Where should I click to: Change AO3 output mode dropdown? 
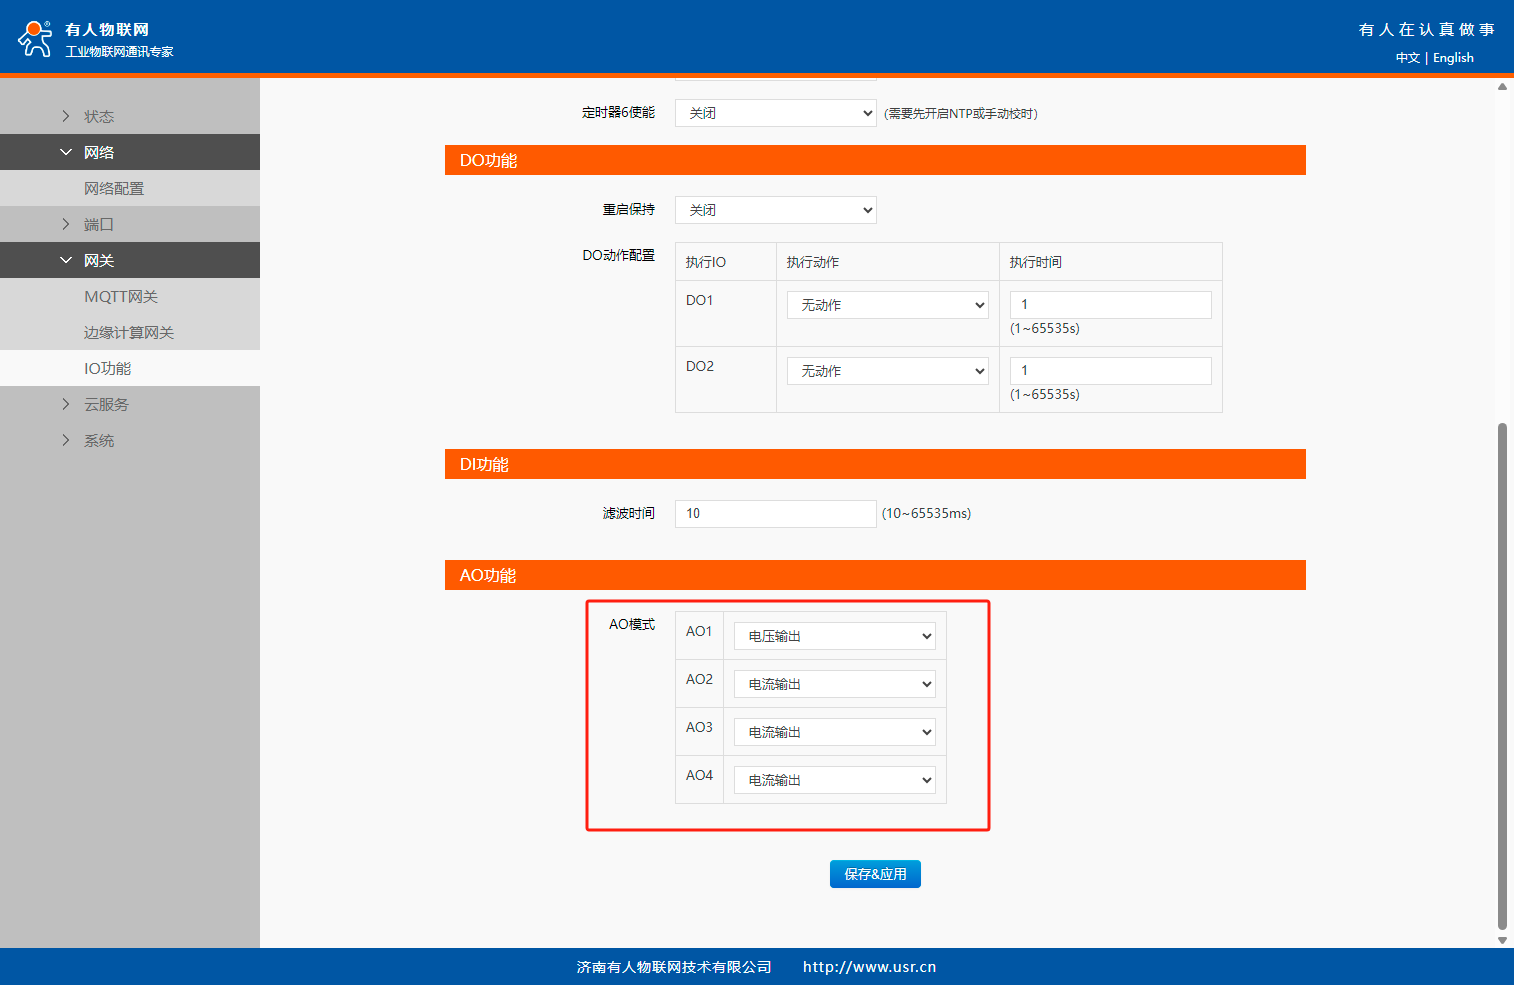point(834,732)
